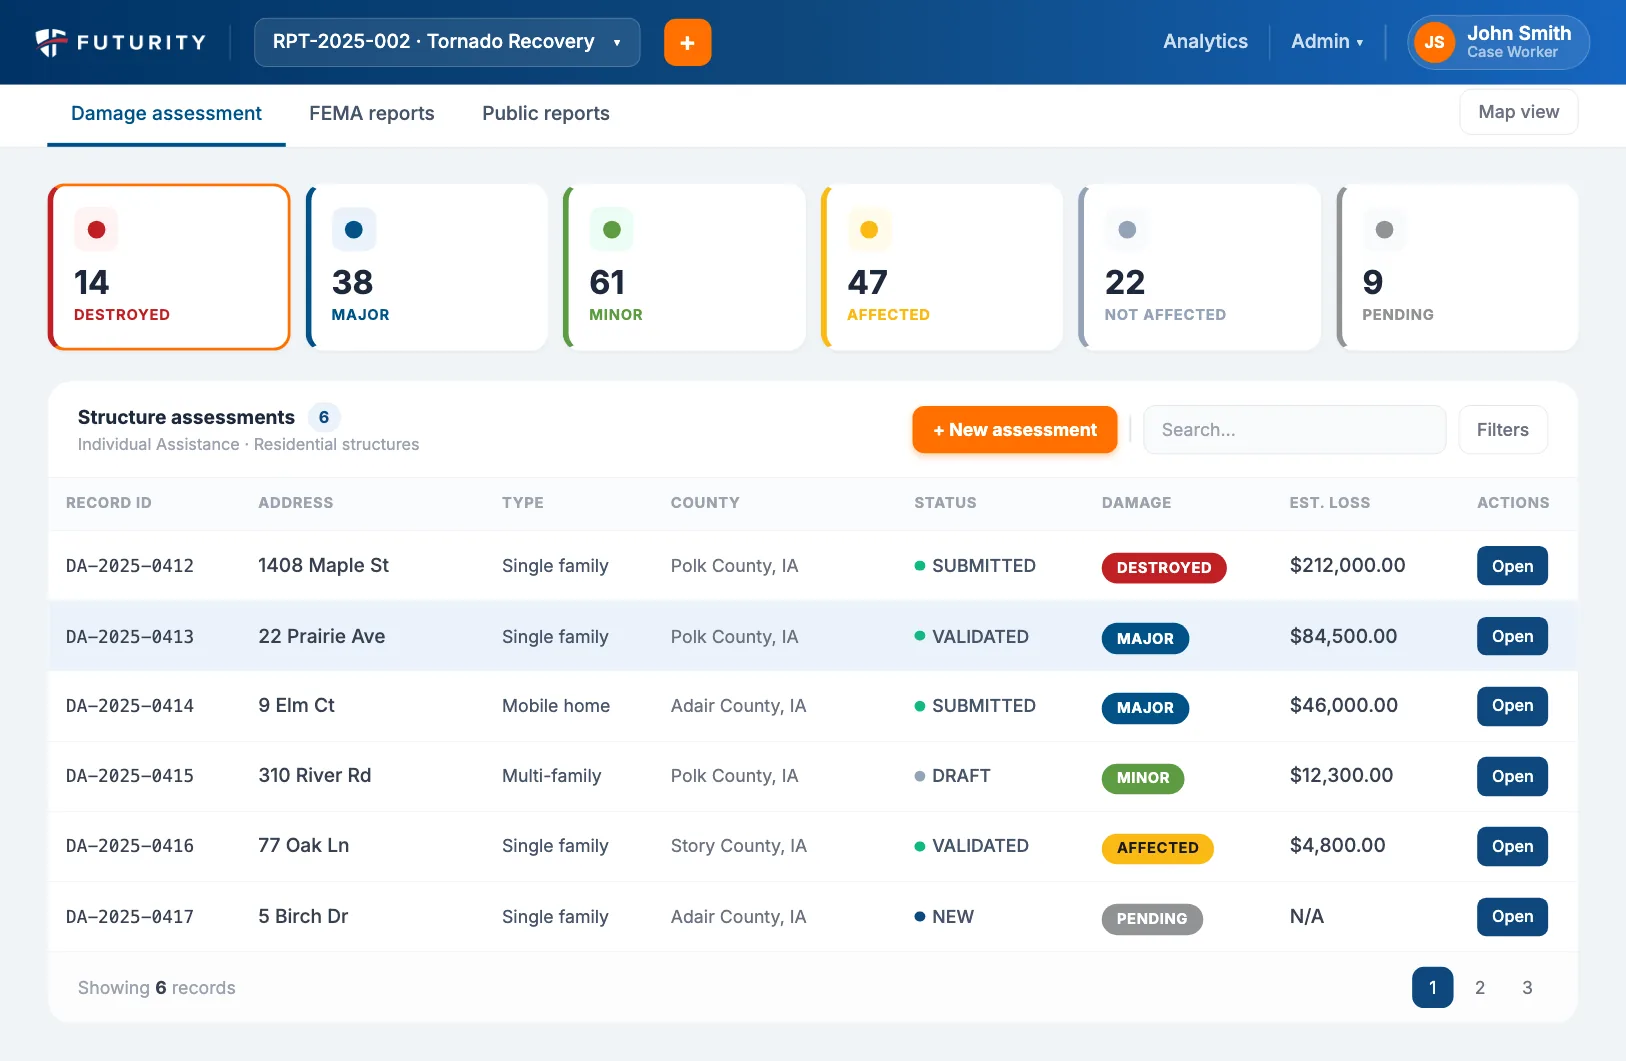Select the Pending gray dot icon
1626x1061 pixels.
(1384, 230)
